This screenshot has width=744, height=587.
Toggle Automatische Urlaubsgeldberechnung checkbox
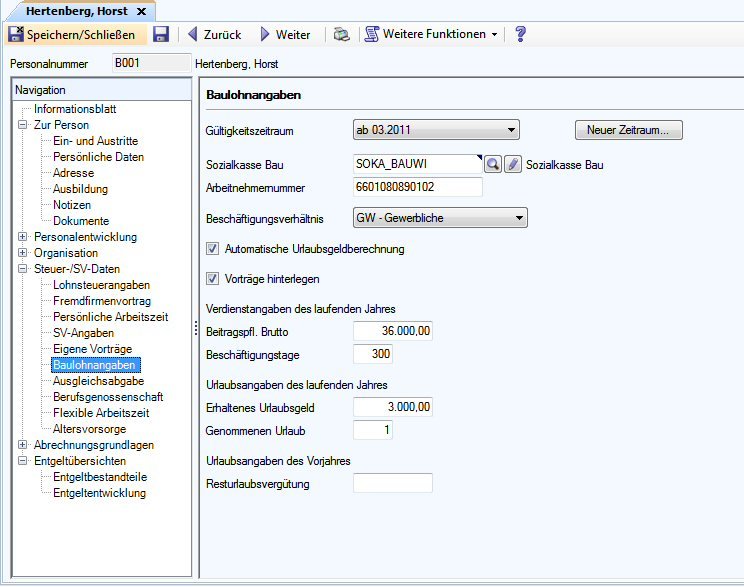[212, 249]
